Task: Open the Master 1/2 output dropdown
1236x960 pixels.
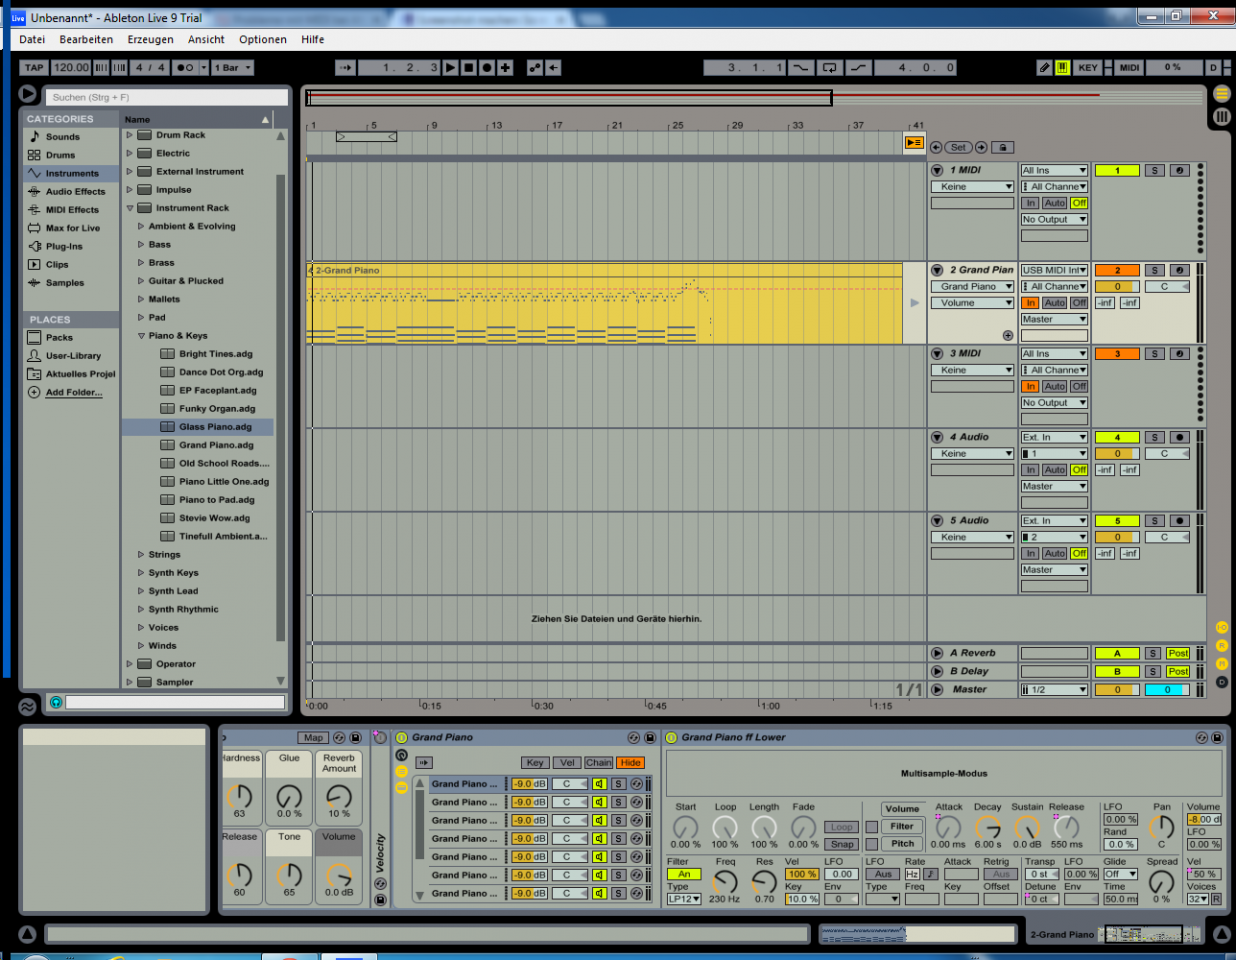Action: (x=1054, y=690)
